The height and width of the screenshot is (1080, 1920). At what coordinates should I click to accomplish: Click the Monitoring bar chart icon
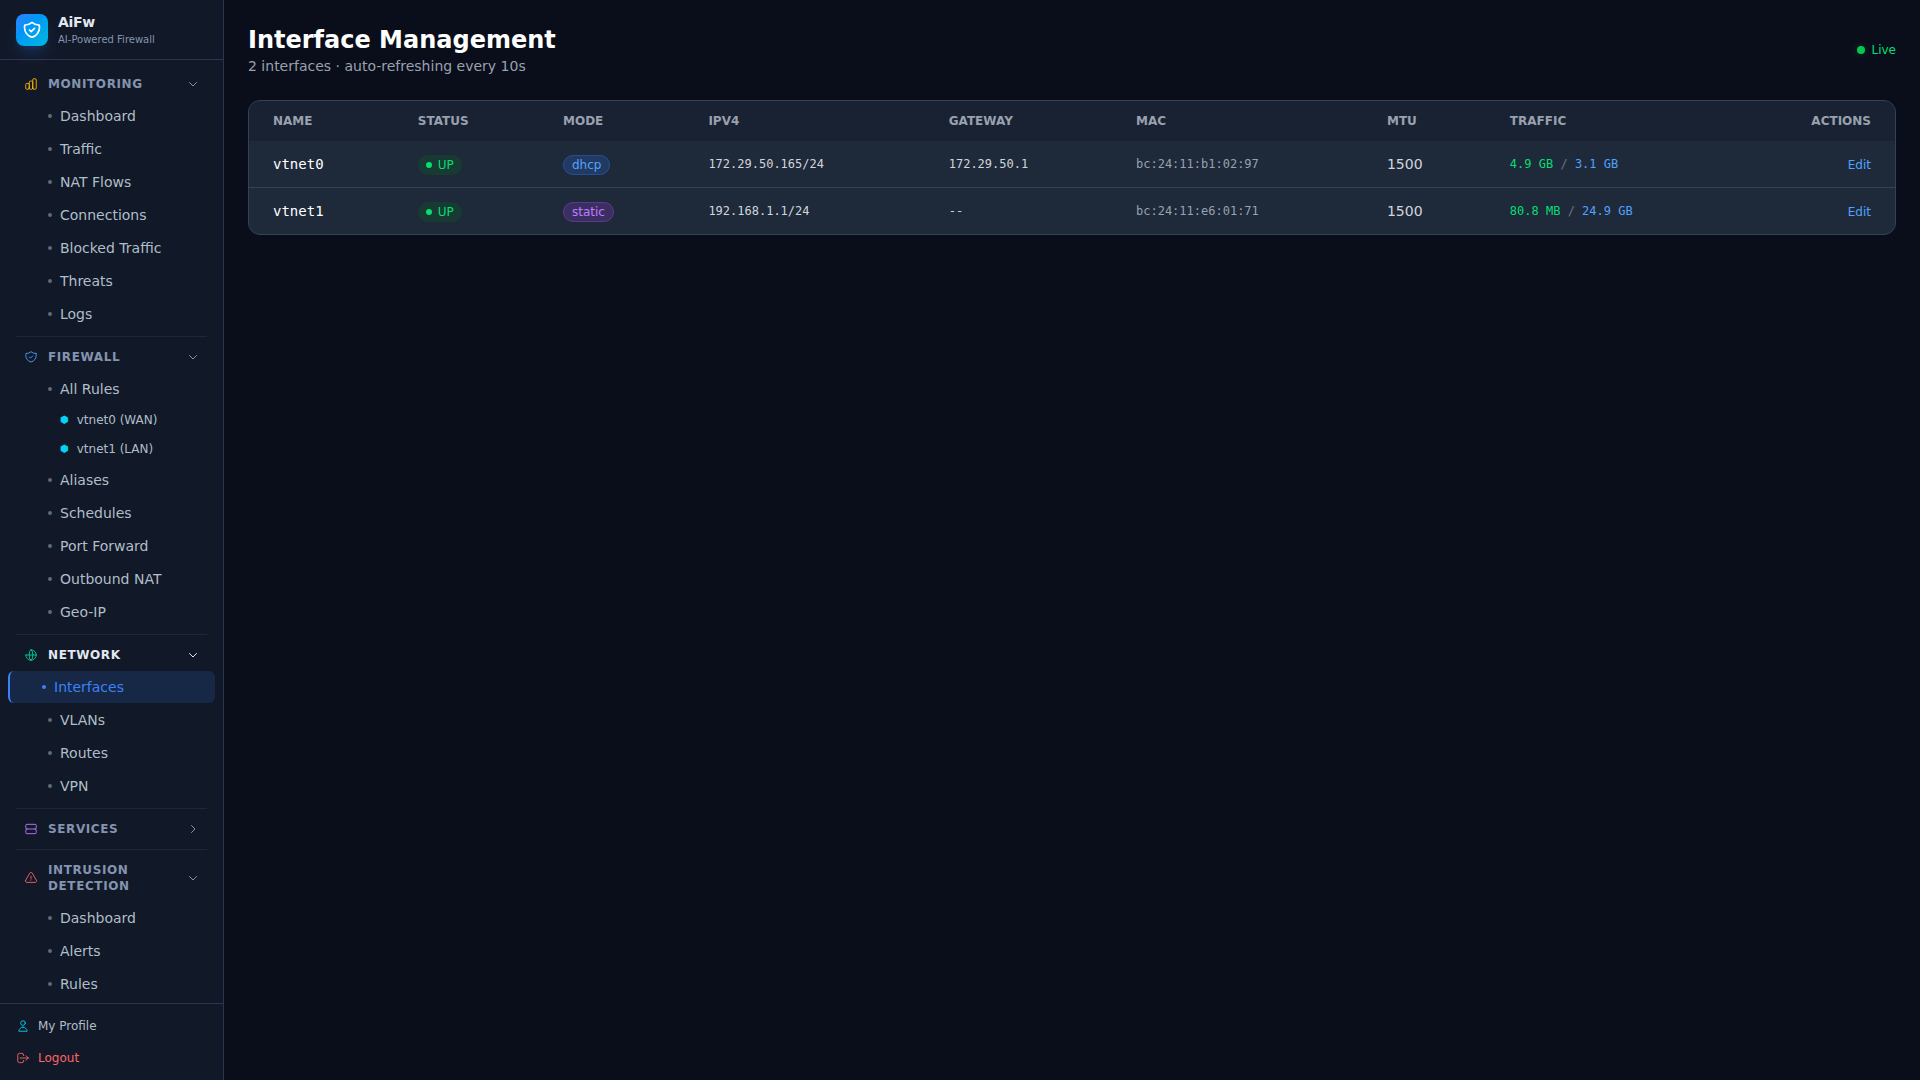31,84
